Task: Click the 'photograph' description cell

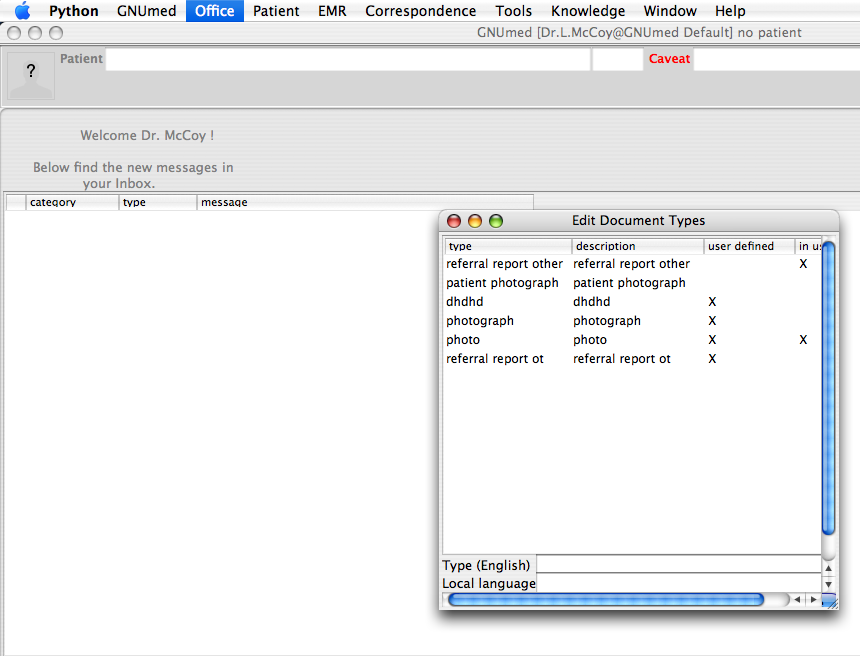Action: click(x=607, y=321)
